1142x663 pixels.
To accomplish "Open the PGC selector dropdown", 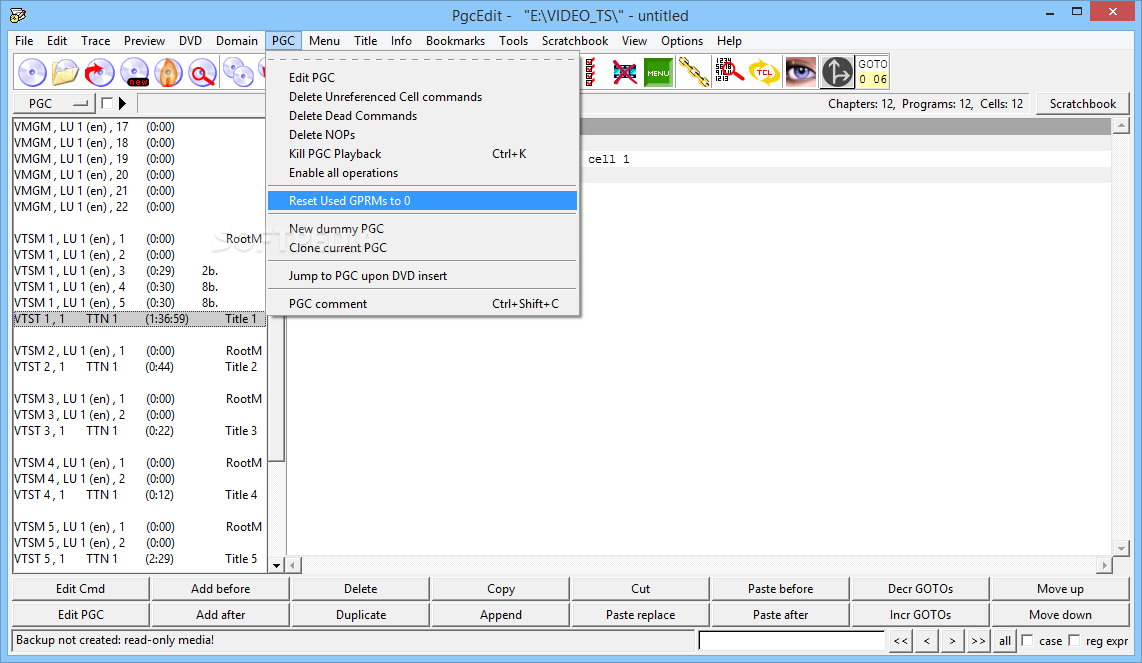I will (x=55, y=103).
